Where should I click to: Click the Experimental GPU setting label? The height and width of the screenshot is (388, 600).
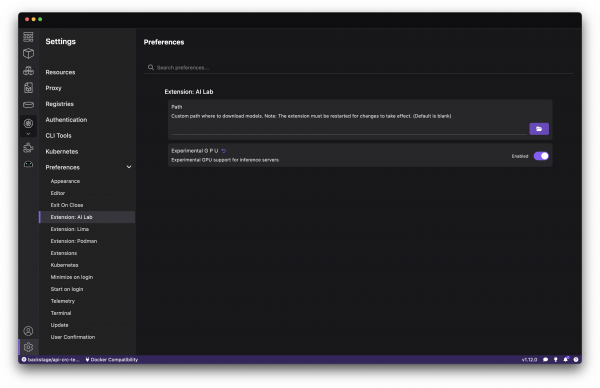pos(194,151)
